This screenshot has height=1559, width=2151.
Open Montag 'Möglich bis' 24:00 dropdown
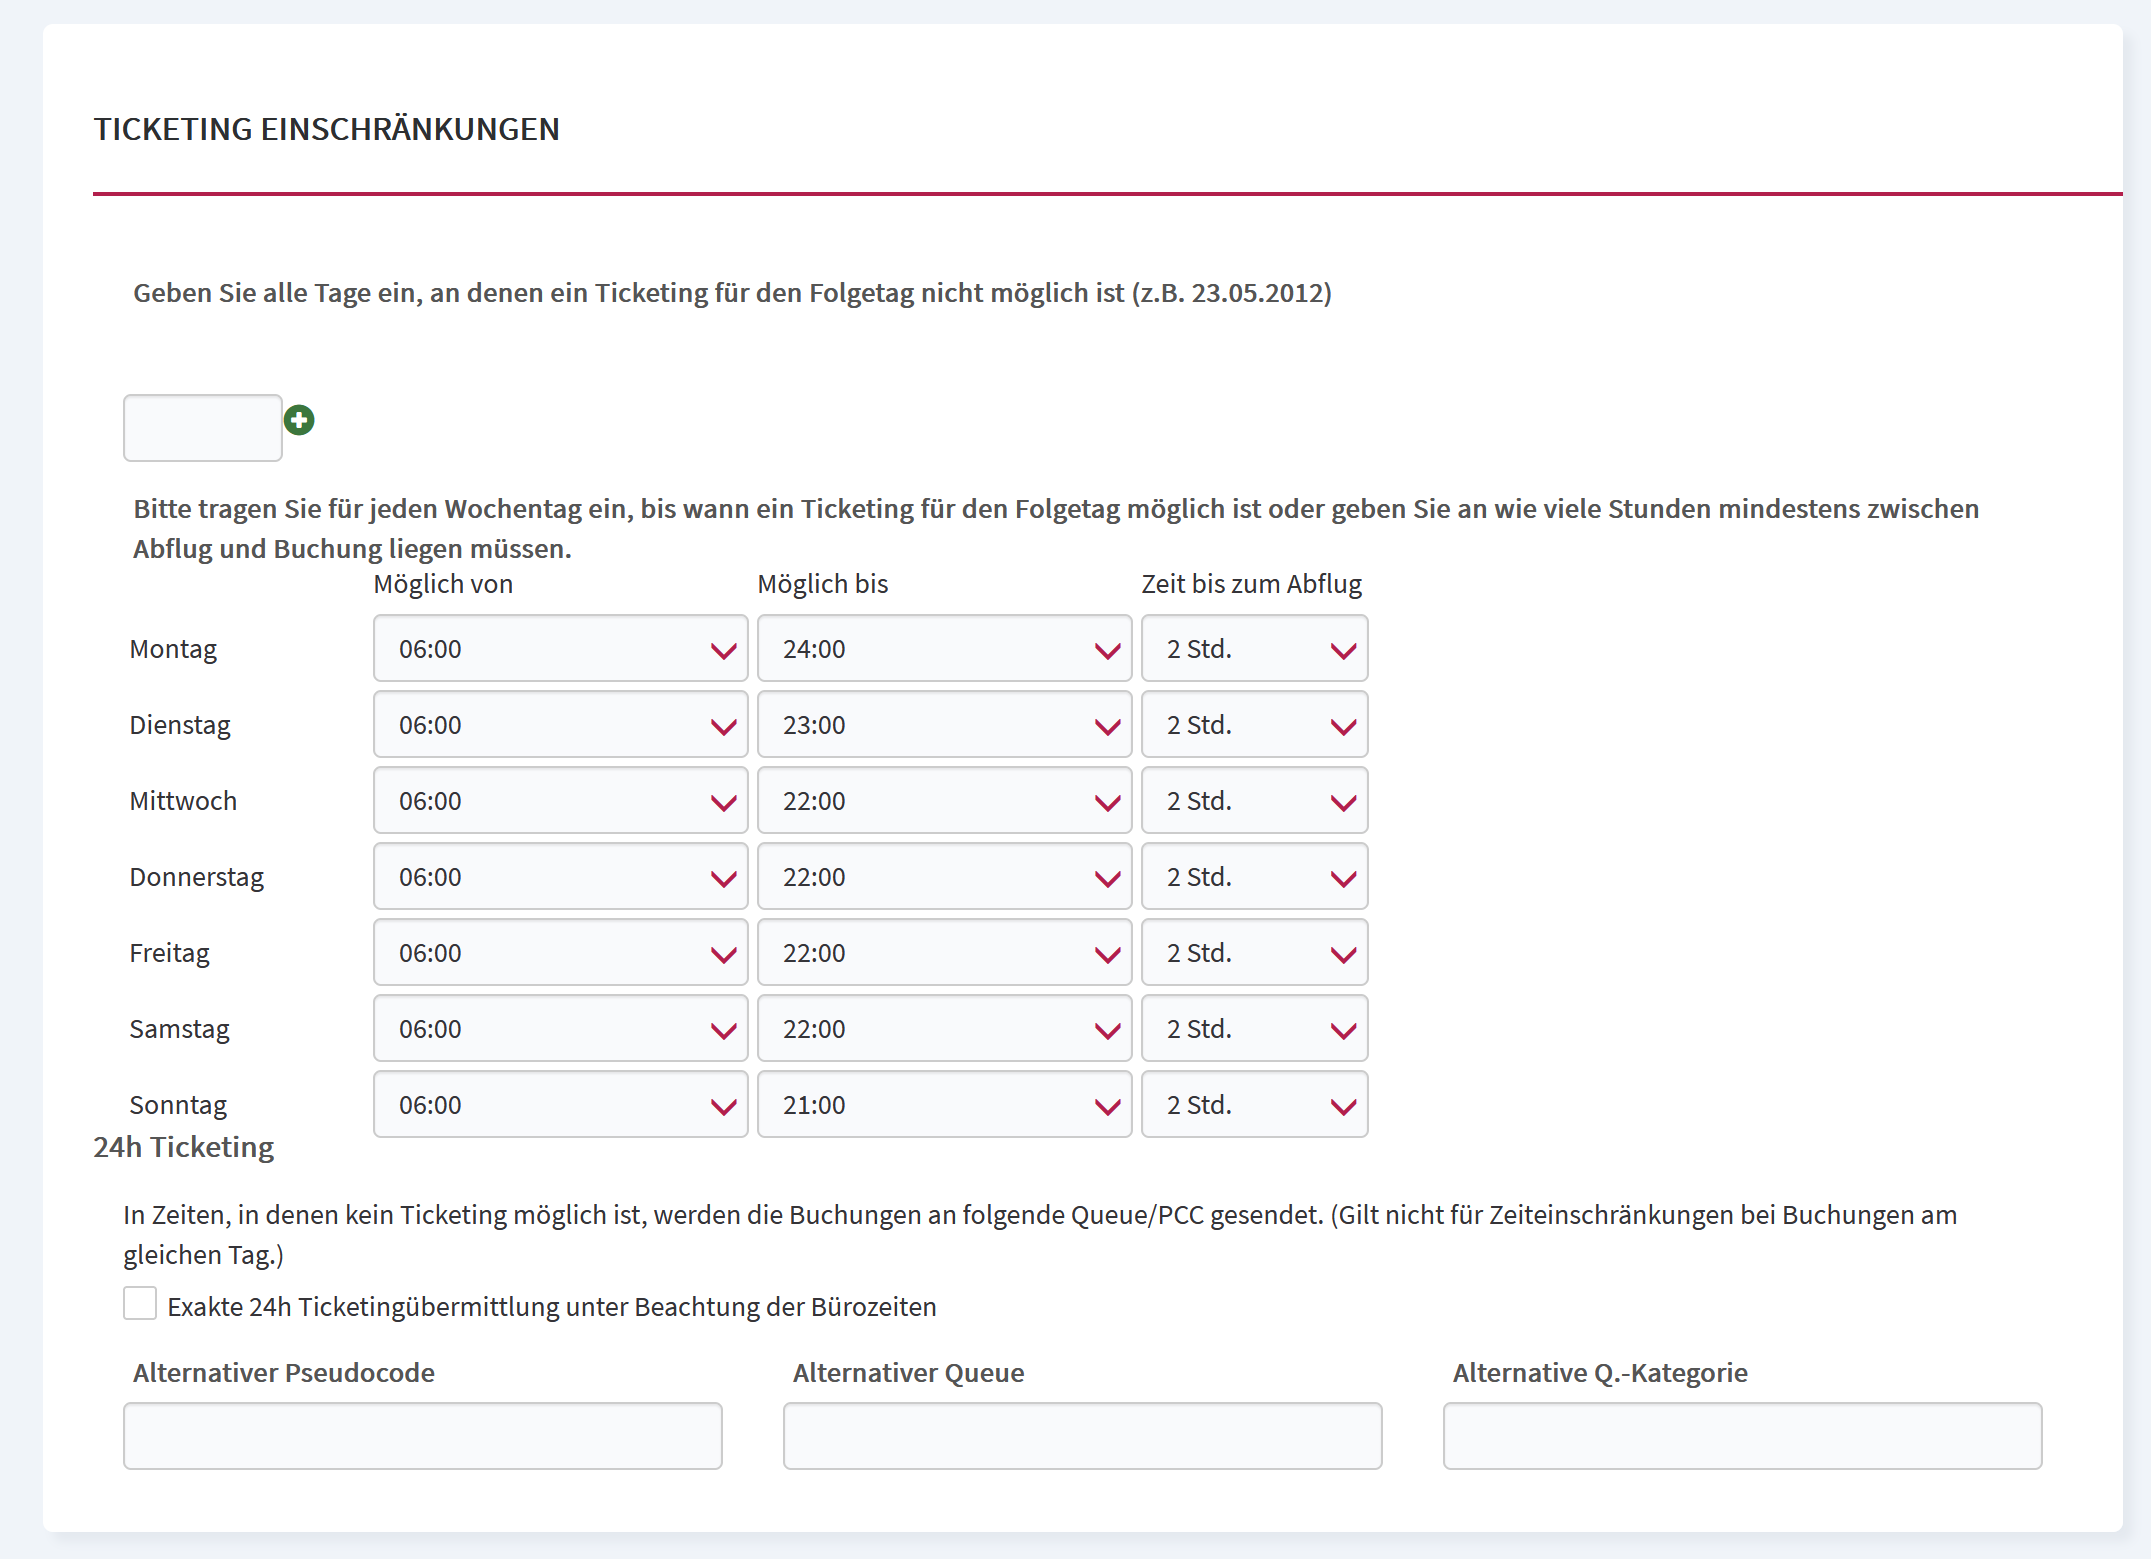pyautogui.click(x=945, y=649)
